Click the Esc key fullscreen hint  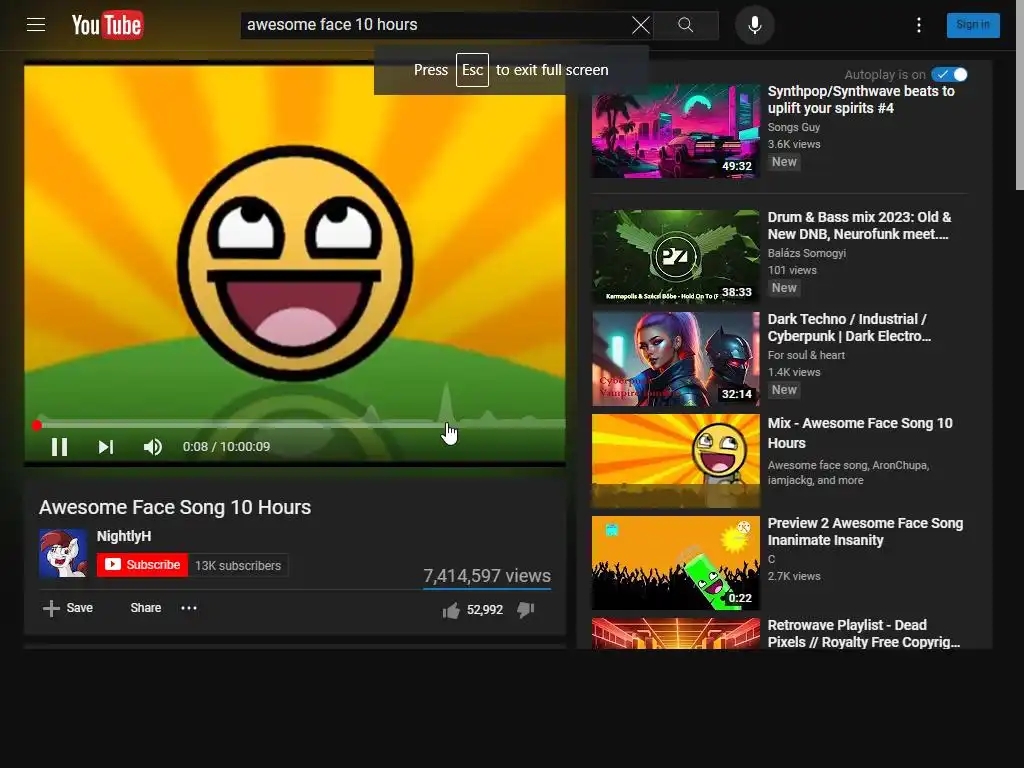click(472, 70)
